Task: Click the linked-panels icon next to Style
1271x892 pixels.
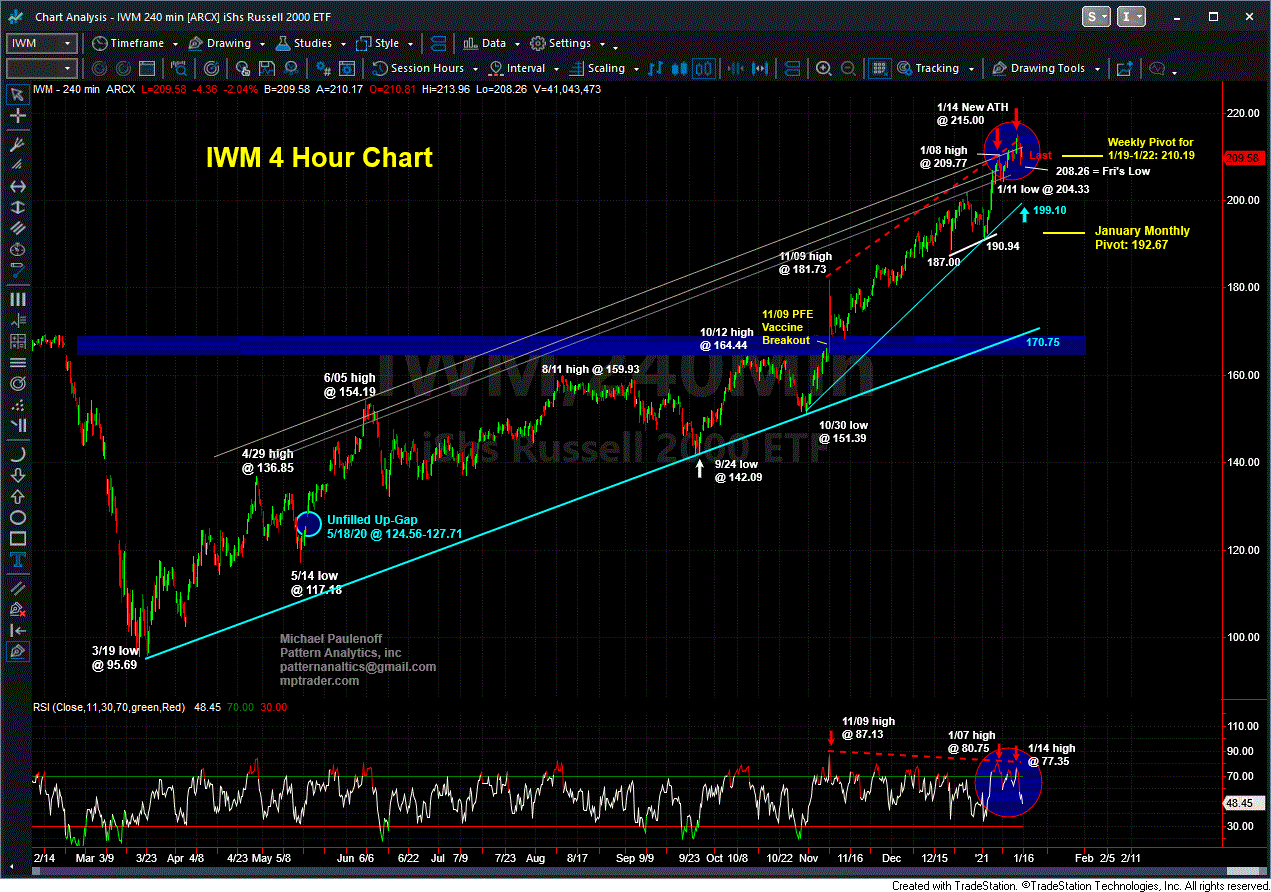Action: (x=438, y=42)
